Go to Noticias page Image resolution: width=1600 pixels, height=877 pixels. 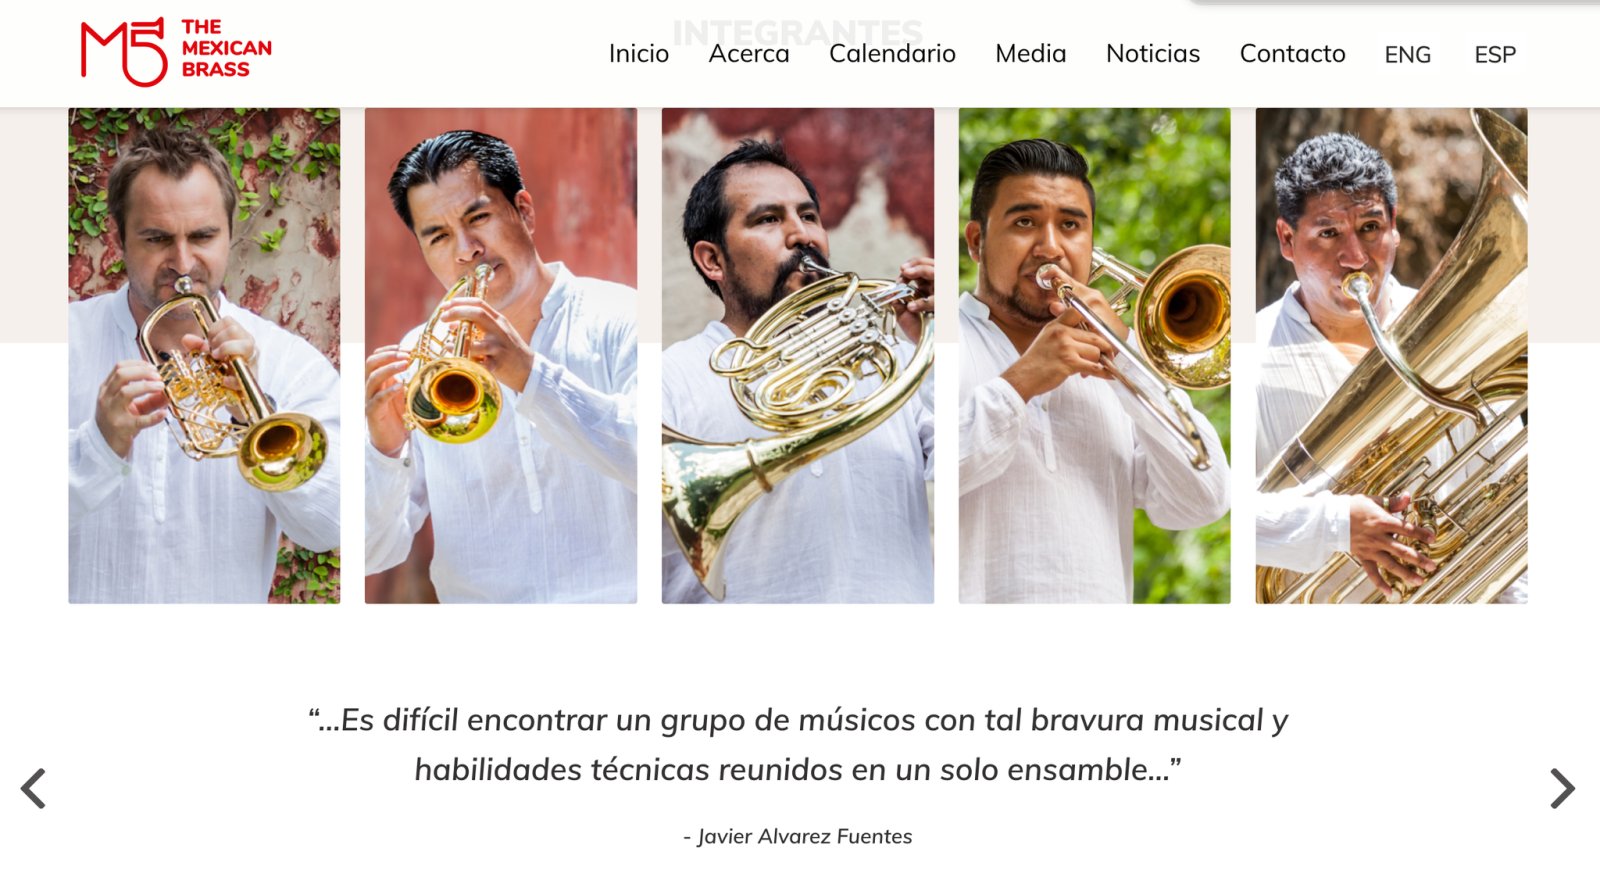coord(1153,54)
